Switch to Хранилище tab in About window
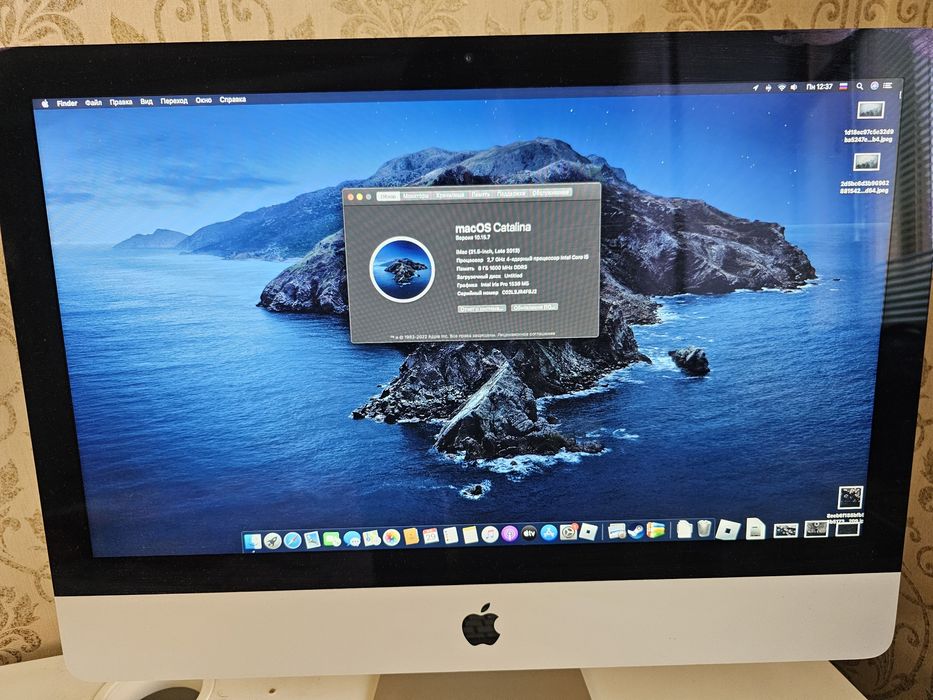 click(450, 195)
